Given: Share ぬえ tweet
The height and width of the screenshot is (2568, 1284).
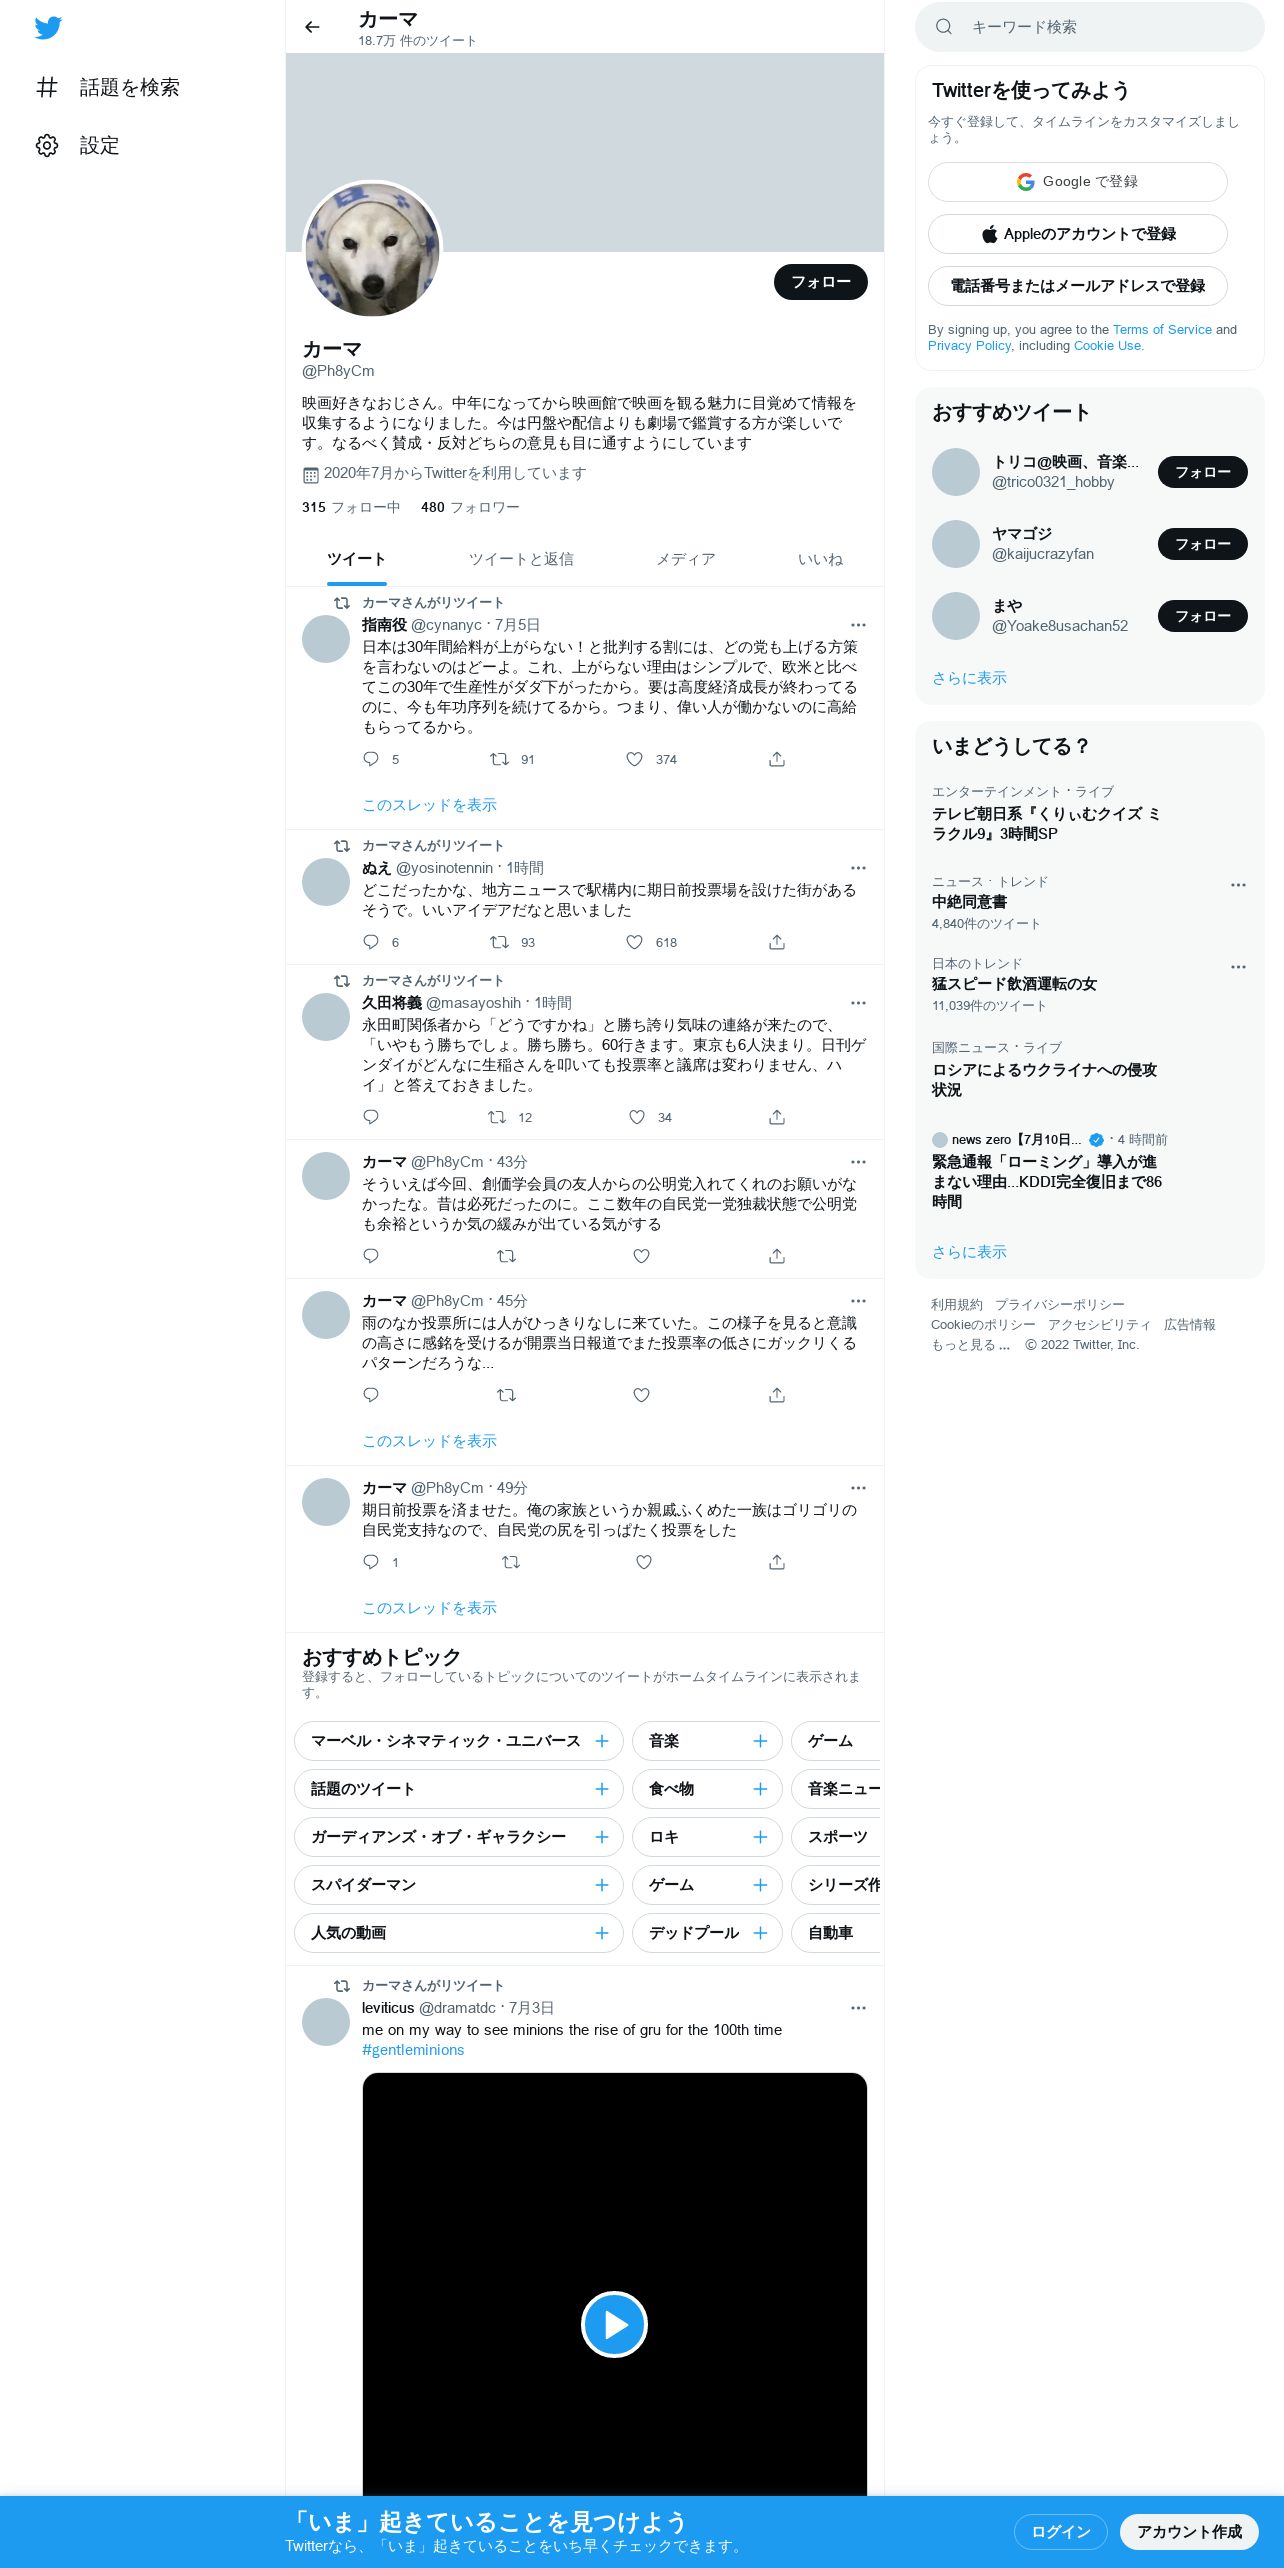Looking at the screenshot, I should (777, 942).
